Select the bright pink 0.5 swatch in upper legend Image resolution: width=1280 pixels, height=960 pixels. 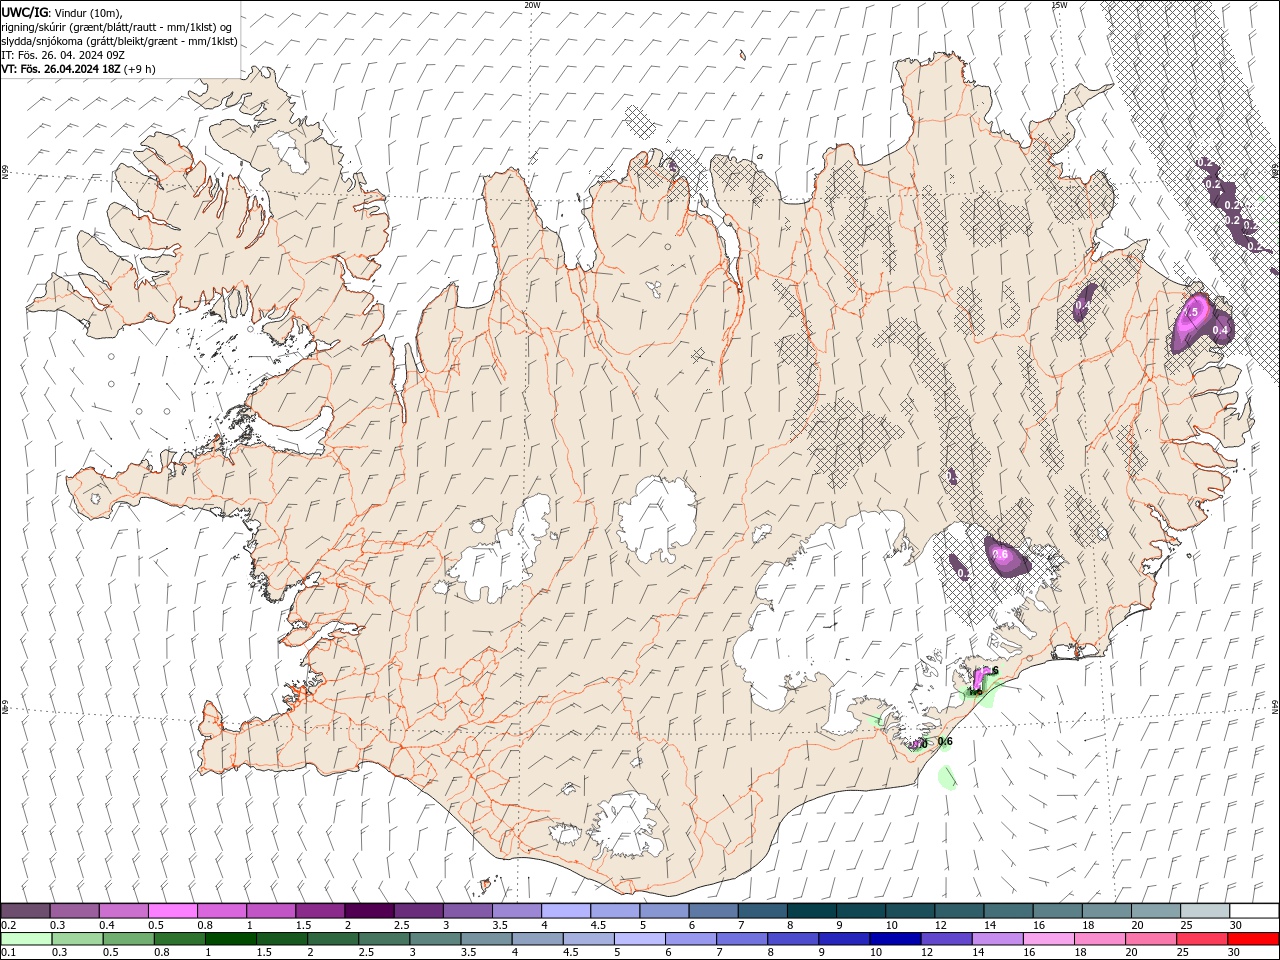point(173,911)
